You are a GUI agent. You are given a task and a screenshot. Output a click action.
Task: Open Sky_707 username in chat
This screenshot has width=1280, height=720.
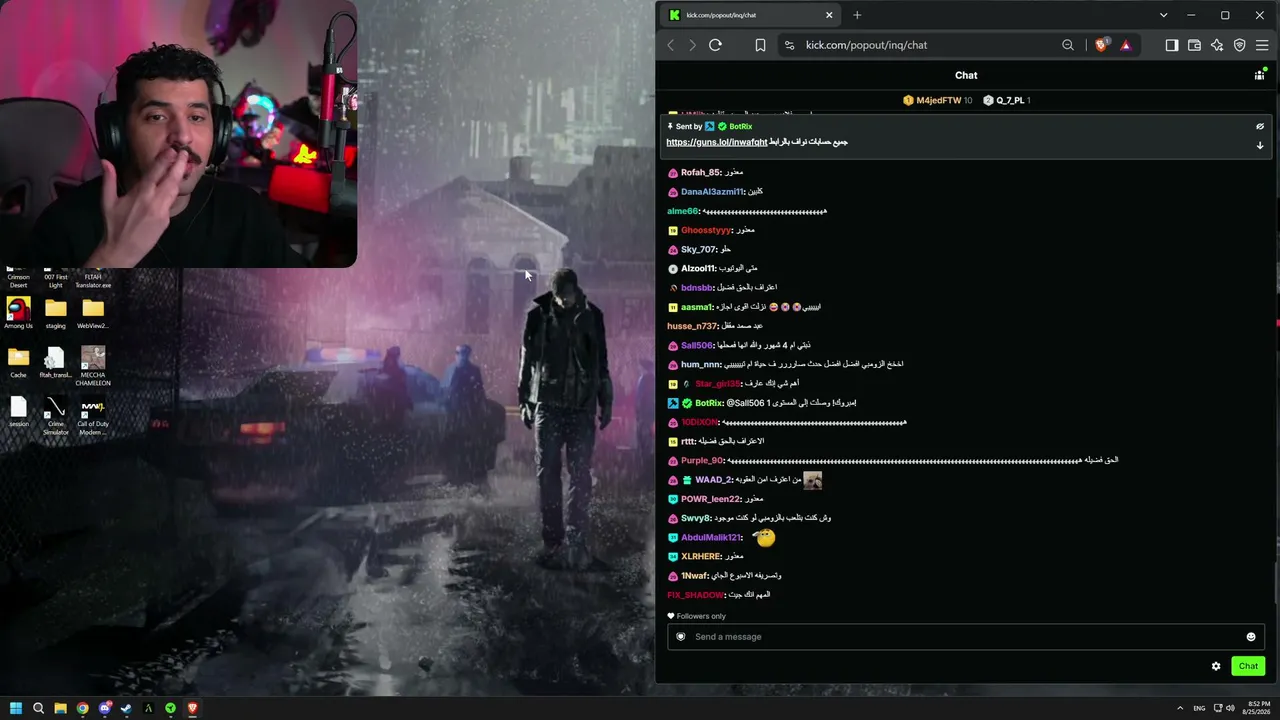pos(699,249)
